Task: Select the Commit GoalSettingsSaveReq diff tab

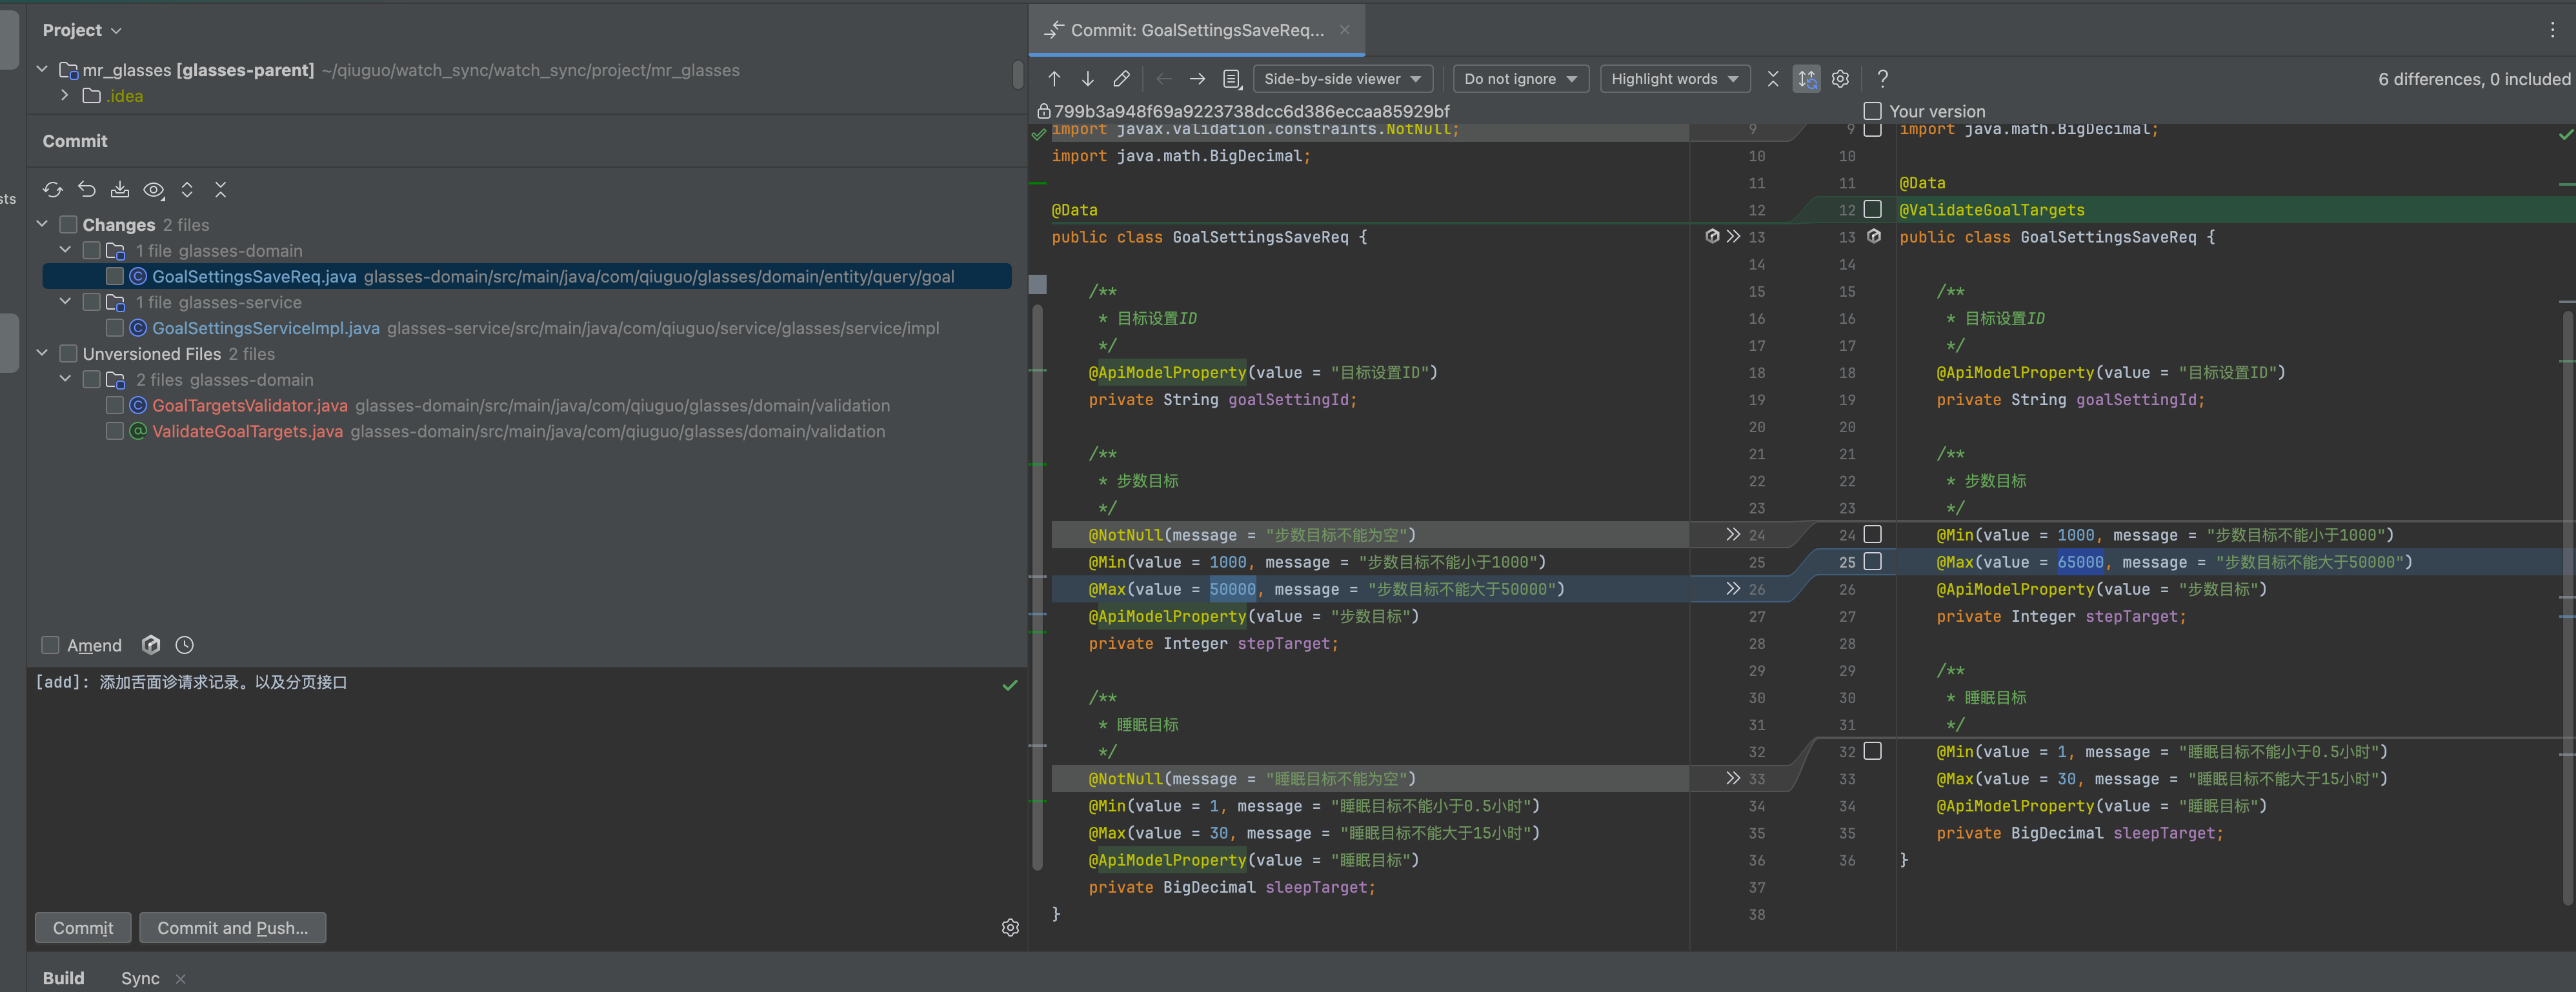Action: tap(1196, 30)
